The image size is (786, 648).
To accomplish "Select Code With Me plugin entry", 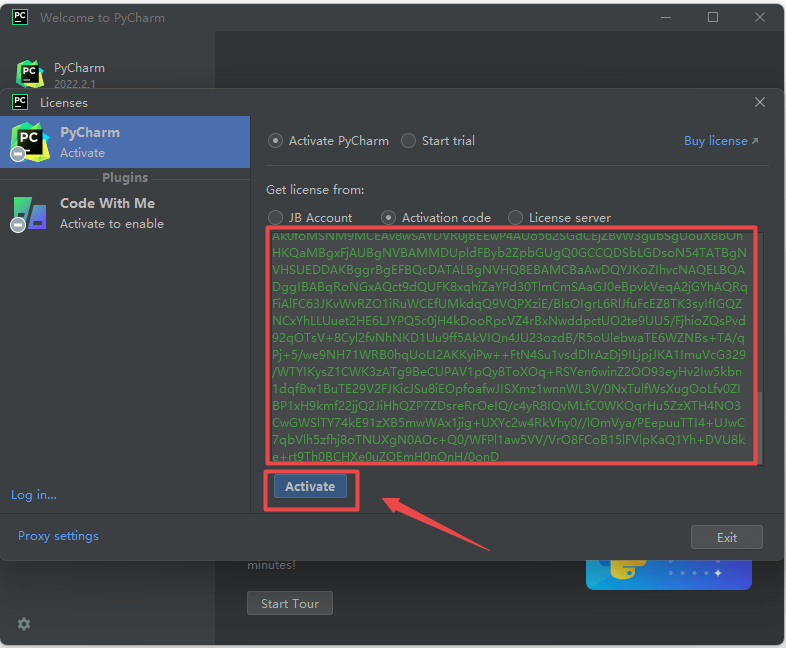I will 125,213.
